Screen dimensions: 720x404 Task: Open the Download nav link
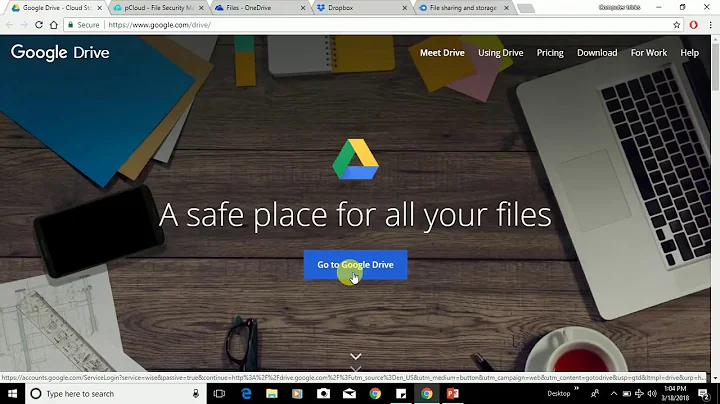click(597, 53)
